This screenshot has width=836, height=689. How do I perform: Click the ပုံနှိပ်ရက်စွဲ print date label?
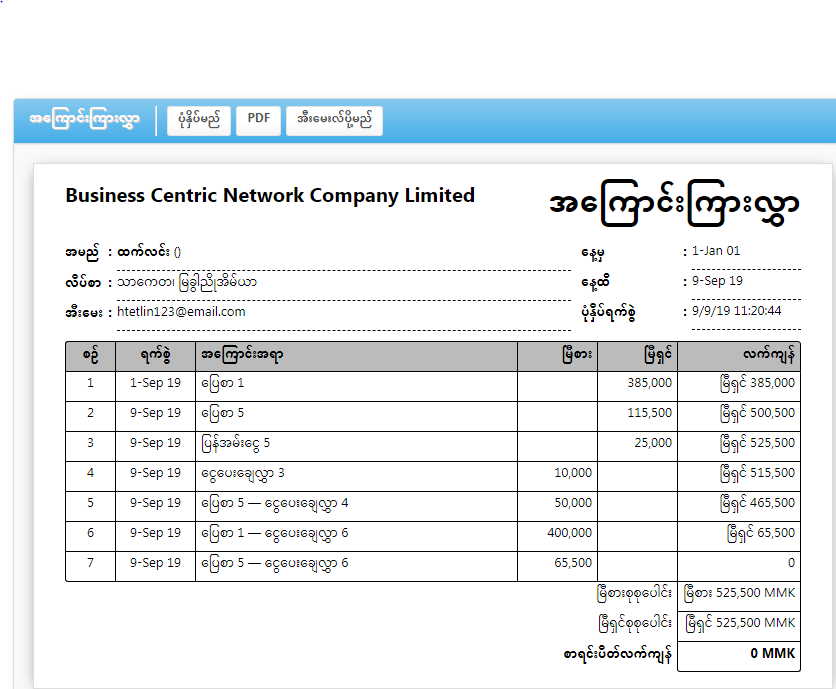(608, 312)
